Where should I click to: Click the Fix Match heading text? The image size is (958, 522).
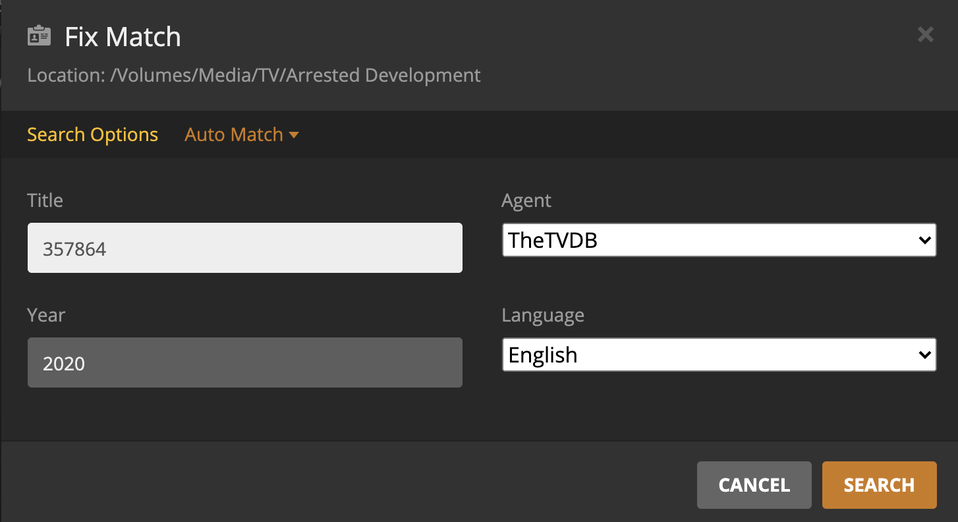coord(123,37)
